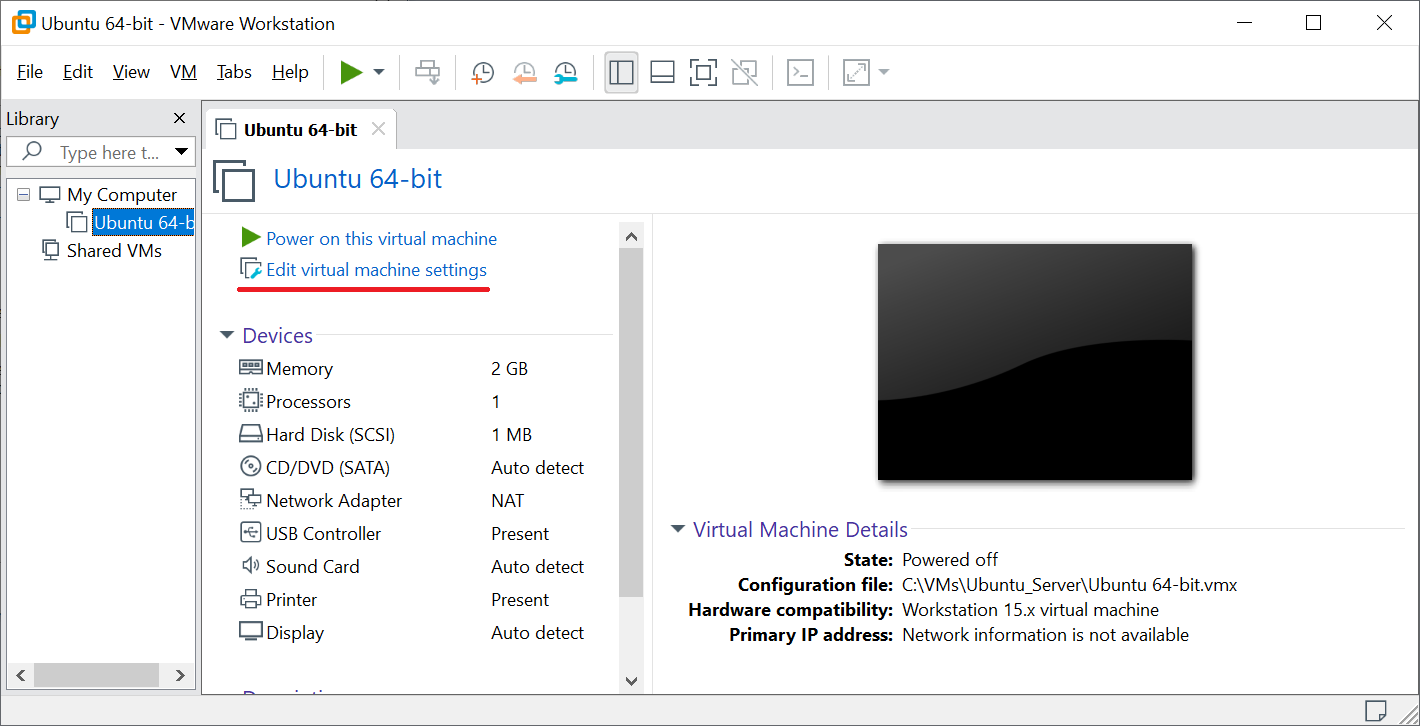Viewport: 1420px width, 726px height.
Task: Click the Printer icon
Action: tap(250, 599)
